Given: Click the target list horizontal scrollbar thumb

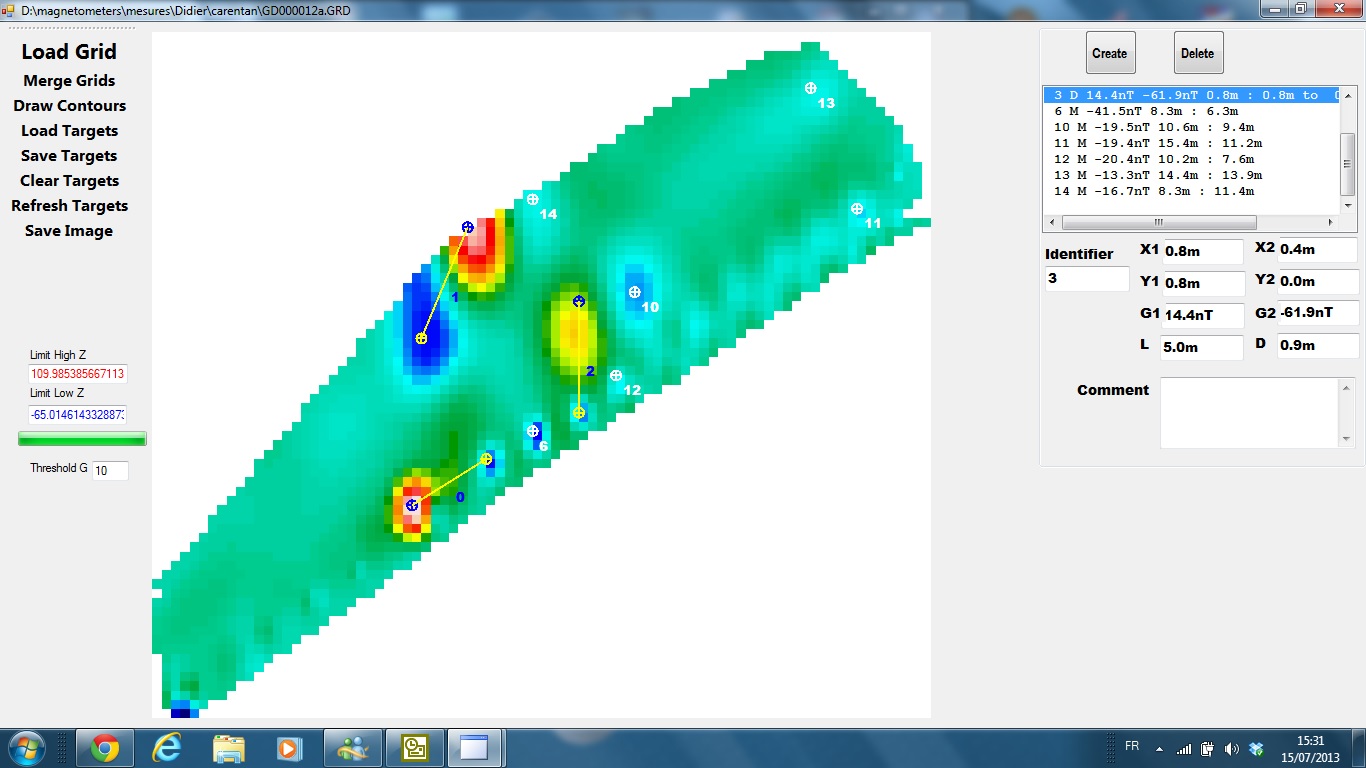Looking at the screenshot, I should click(1159, 222).
